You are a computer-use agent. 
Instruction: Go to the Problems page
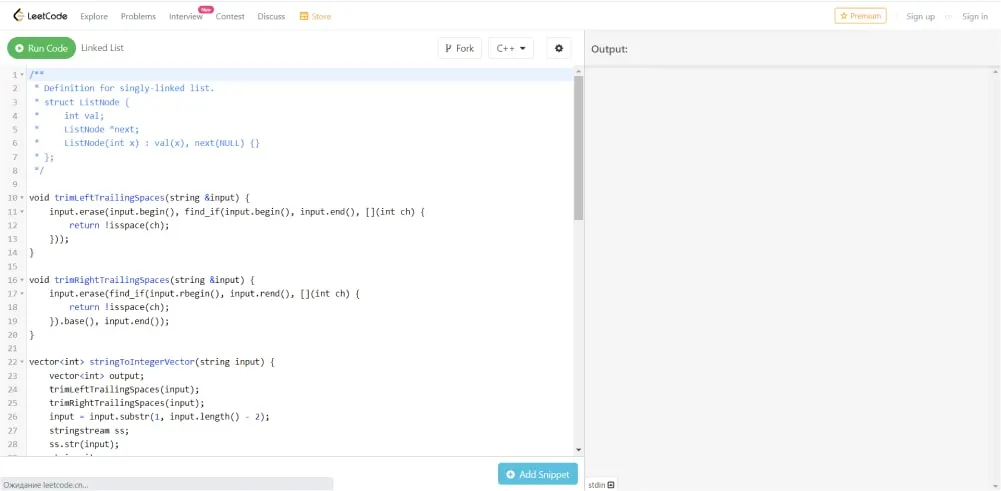click(x=138, y=17)
